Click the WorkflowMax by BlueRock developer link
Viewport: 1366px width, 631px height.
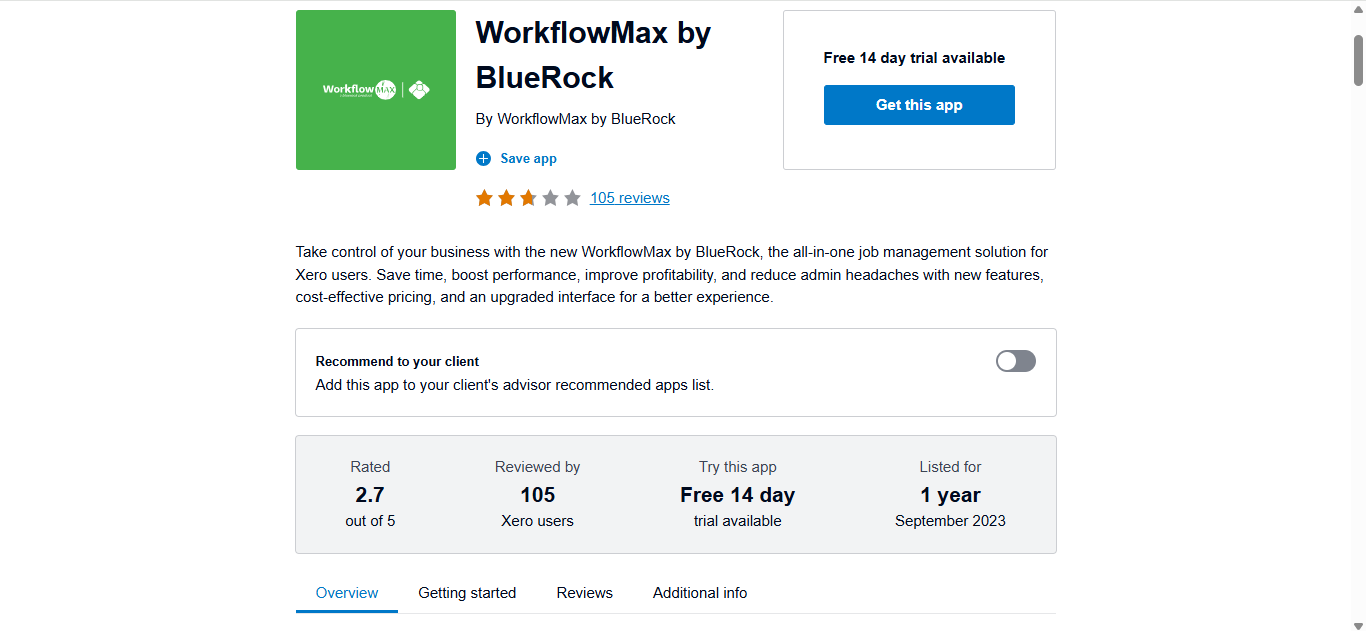pyautogui.click(x=586, y=118)
